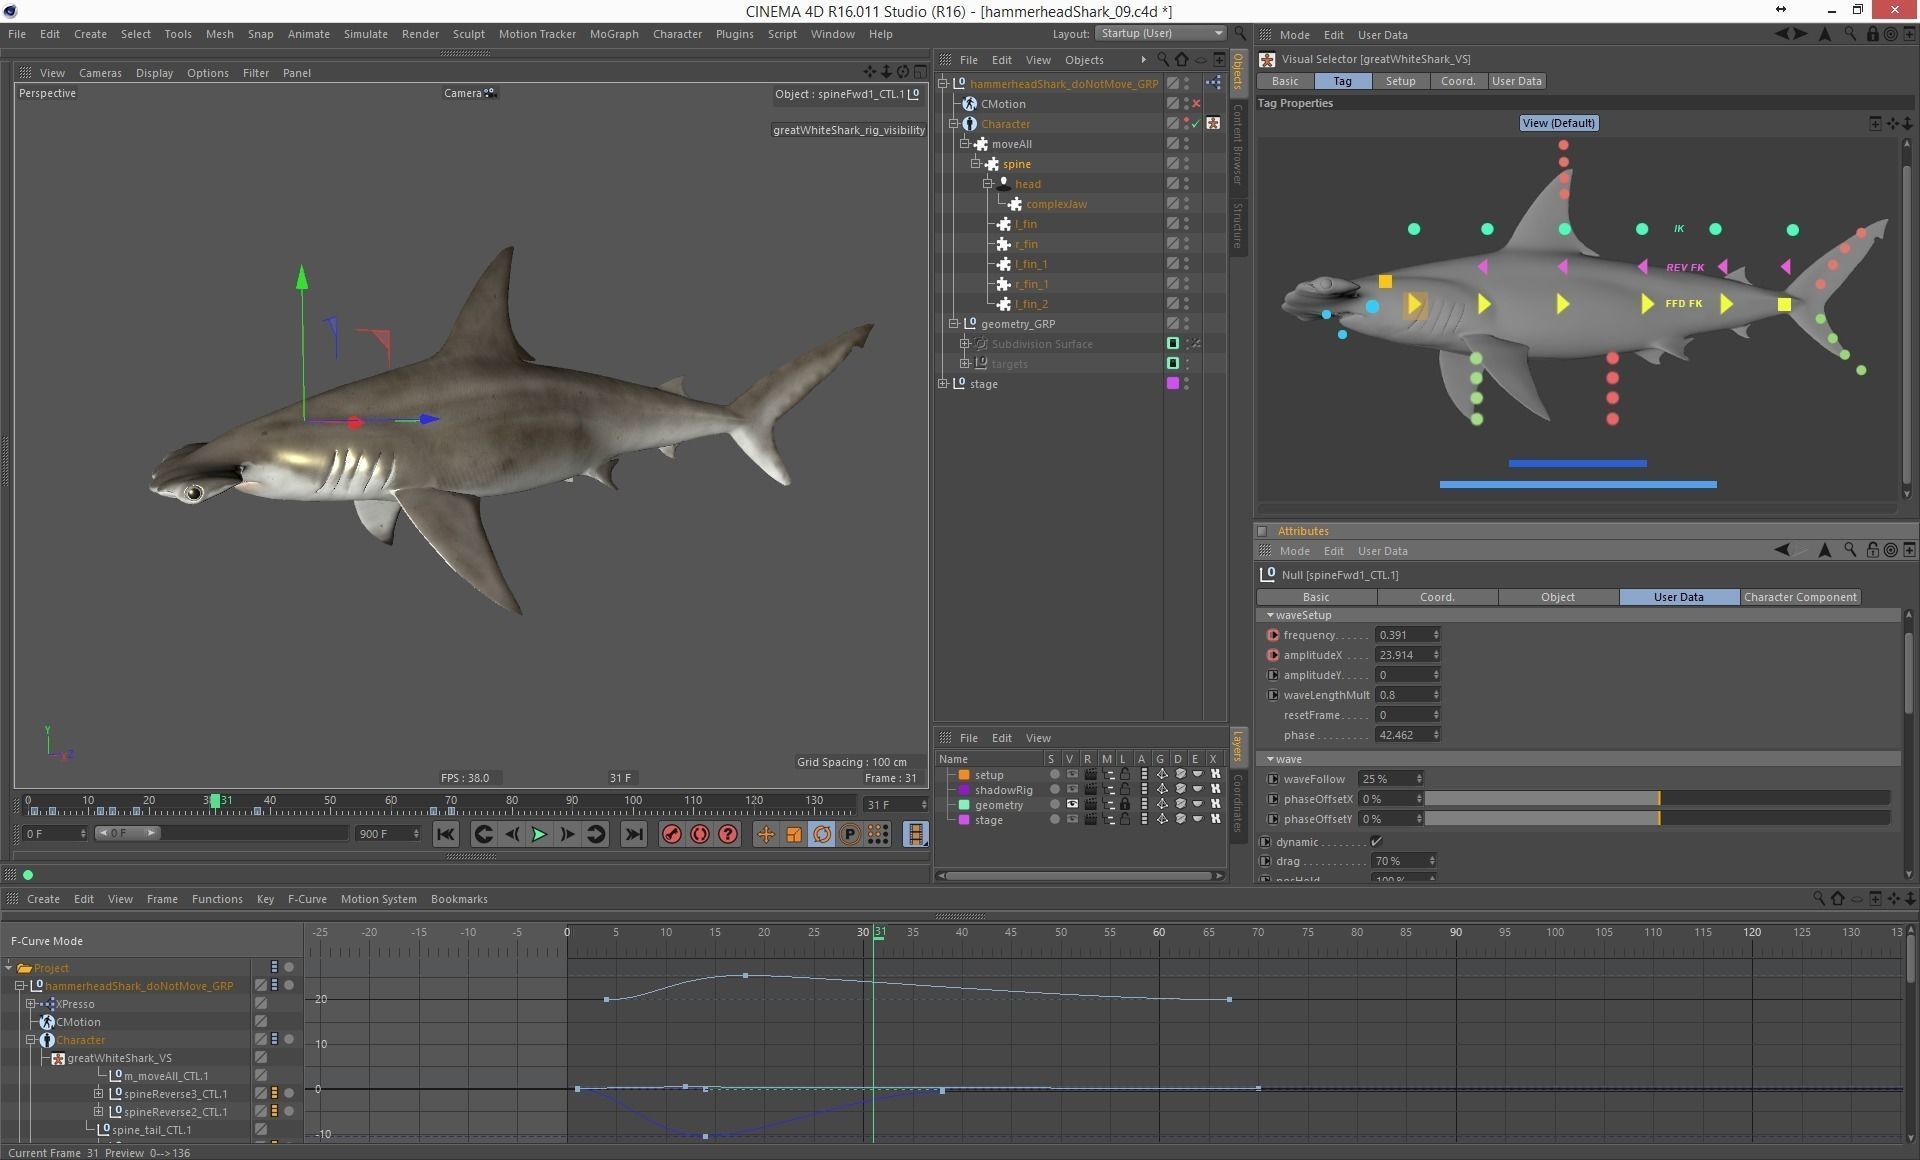Viewport: 1920px width, 1160px height.
Task: Toggle the Autokeying button
Action: [x=700, y=834]
